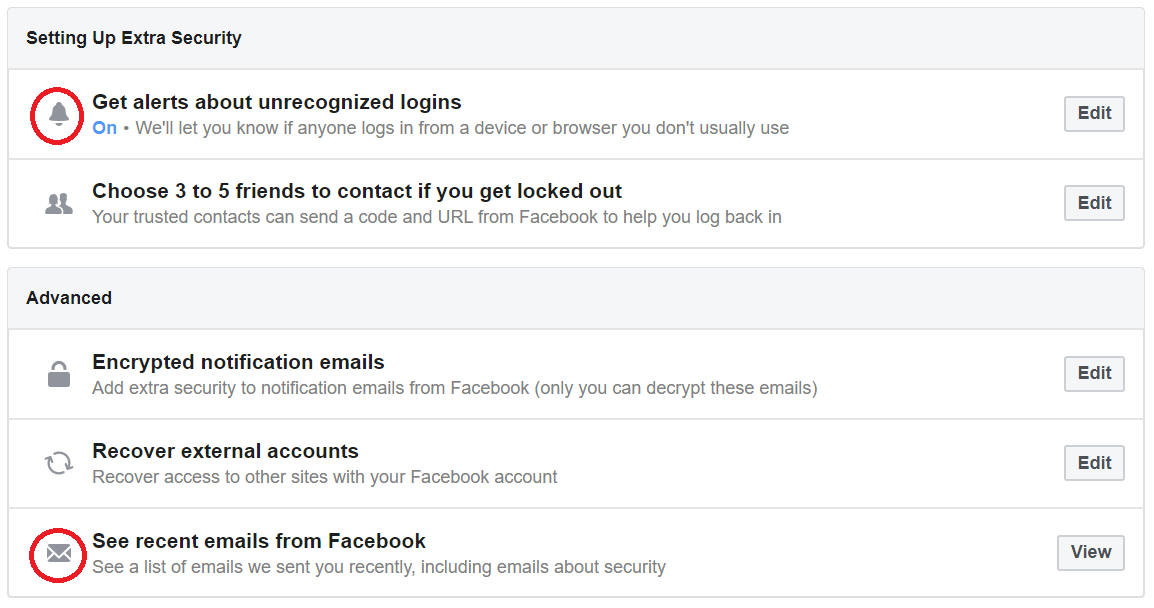Viewport: 1154px width, 608px height.
Task: Edit Encrypted notification emails setting
Action: click(1094, 374)
